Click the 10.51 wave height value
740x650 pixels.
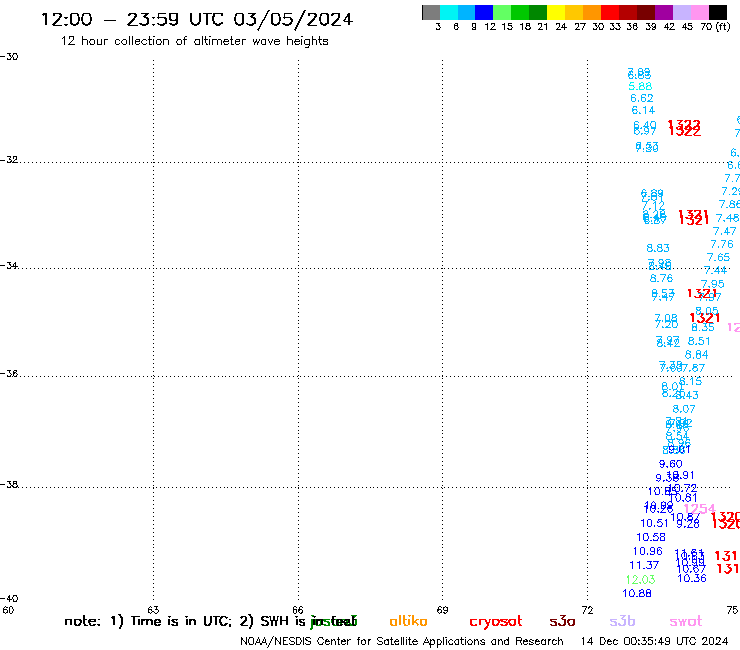[x=654, y=523]
